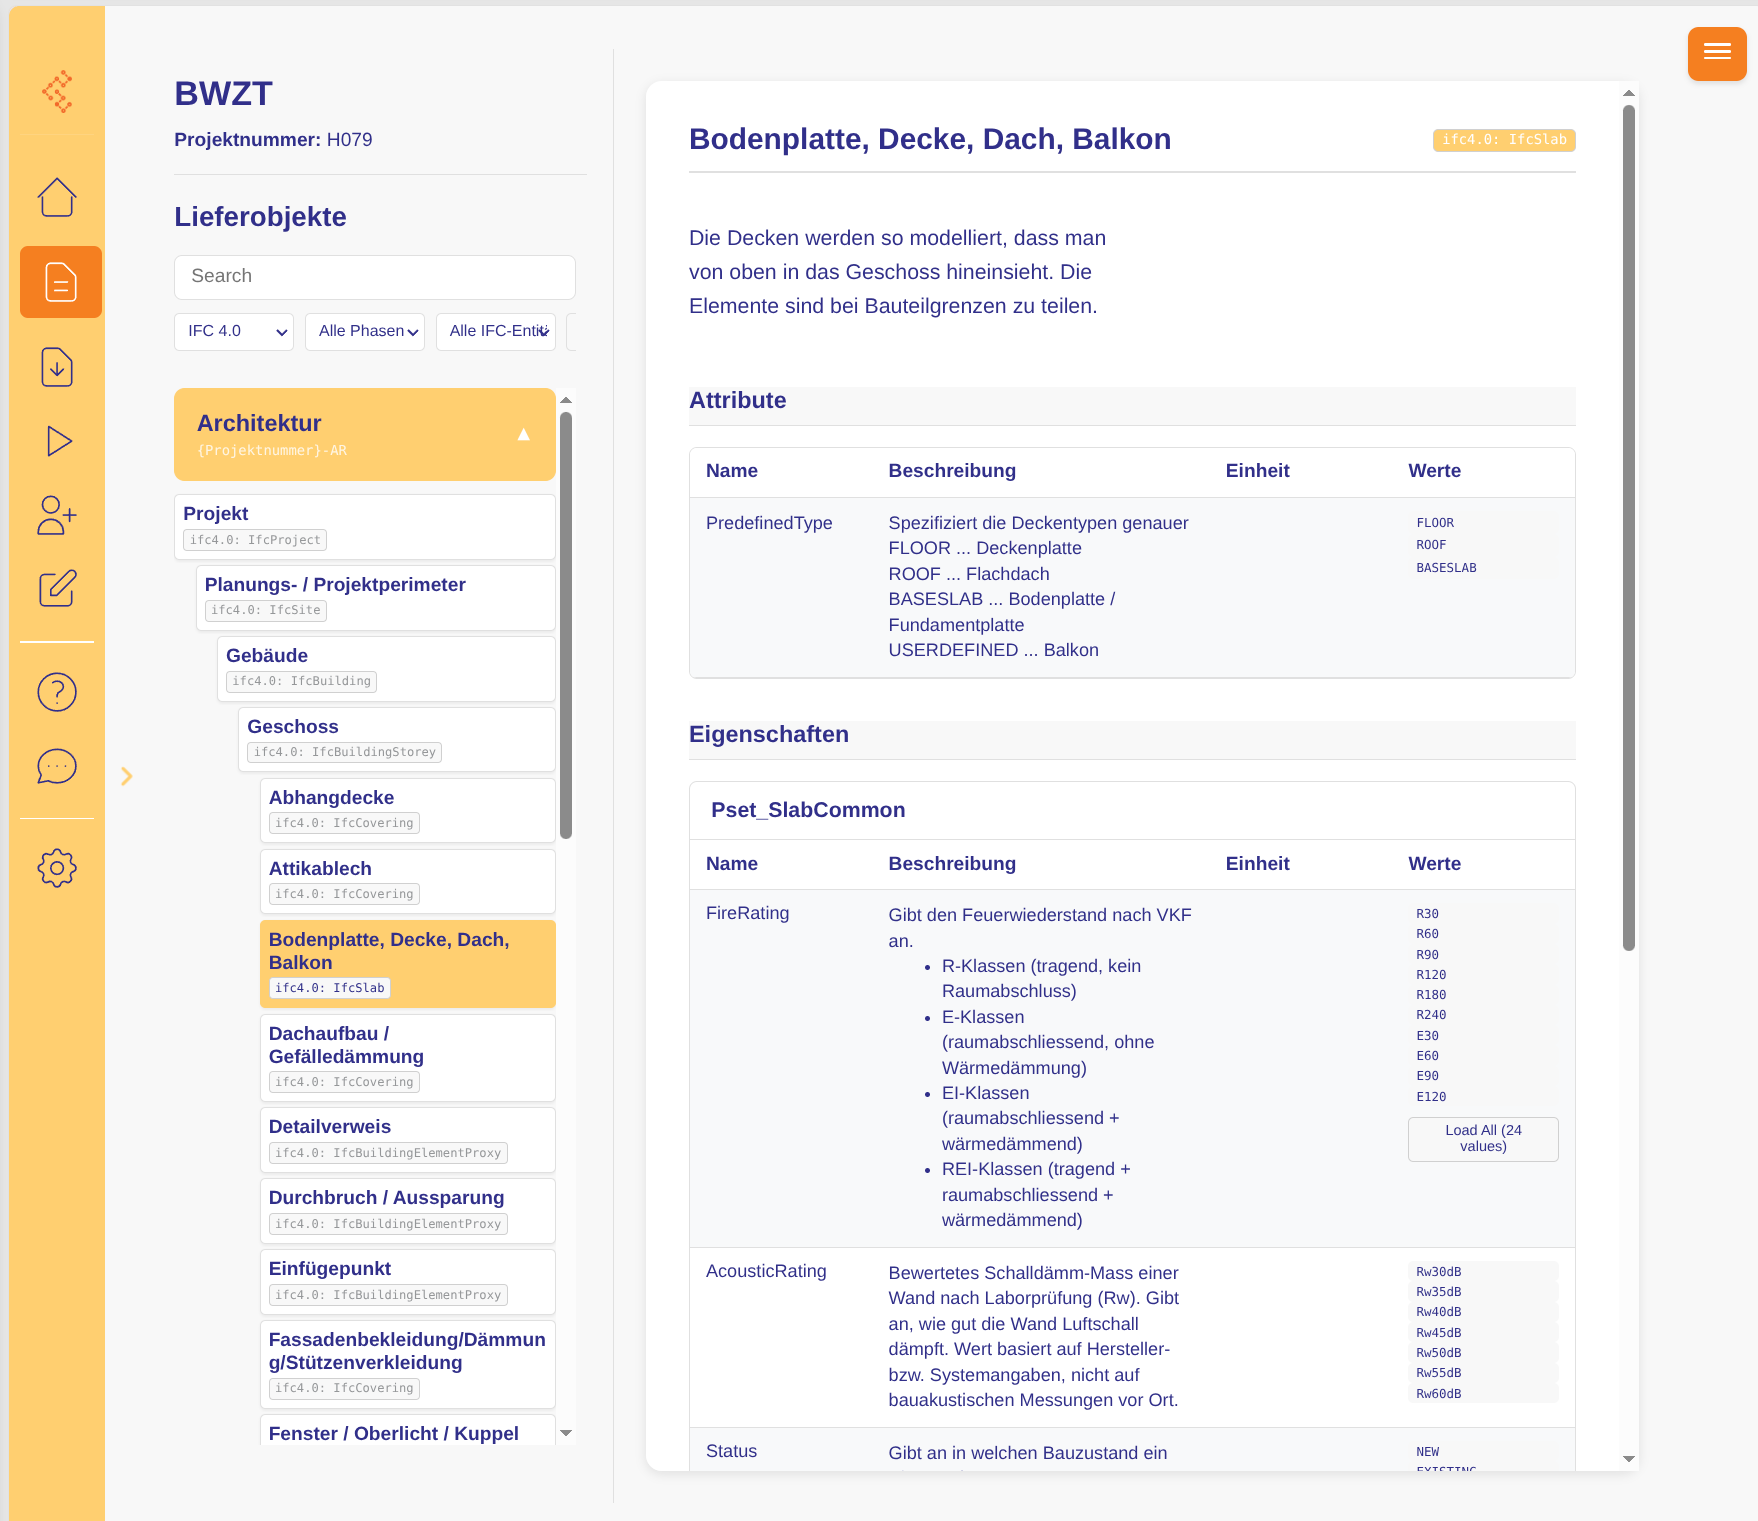Click the BASESLAB value tag
The height and width of the screenshot is (1521, 1758).
pos(1446,568)
